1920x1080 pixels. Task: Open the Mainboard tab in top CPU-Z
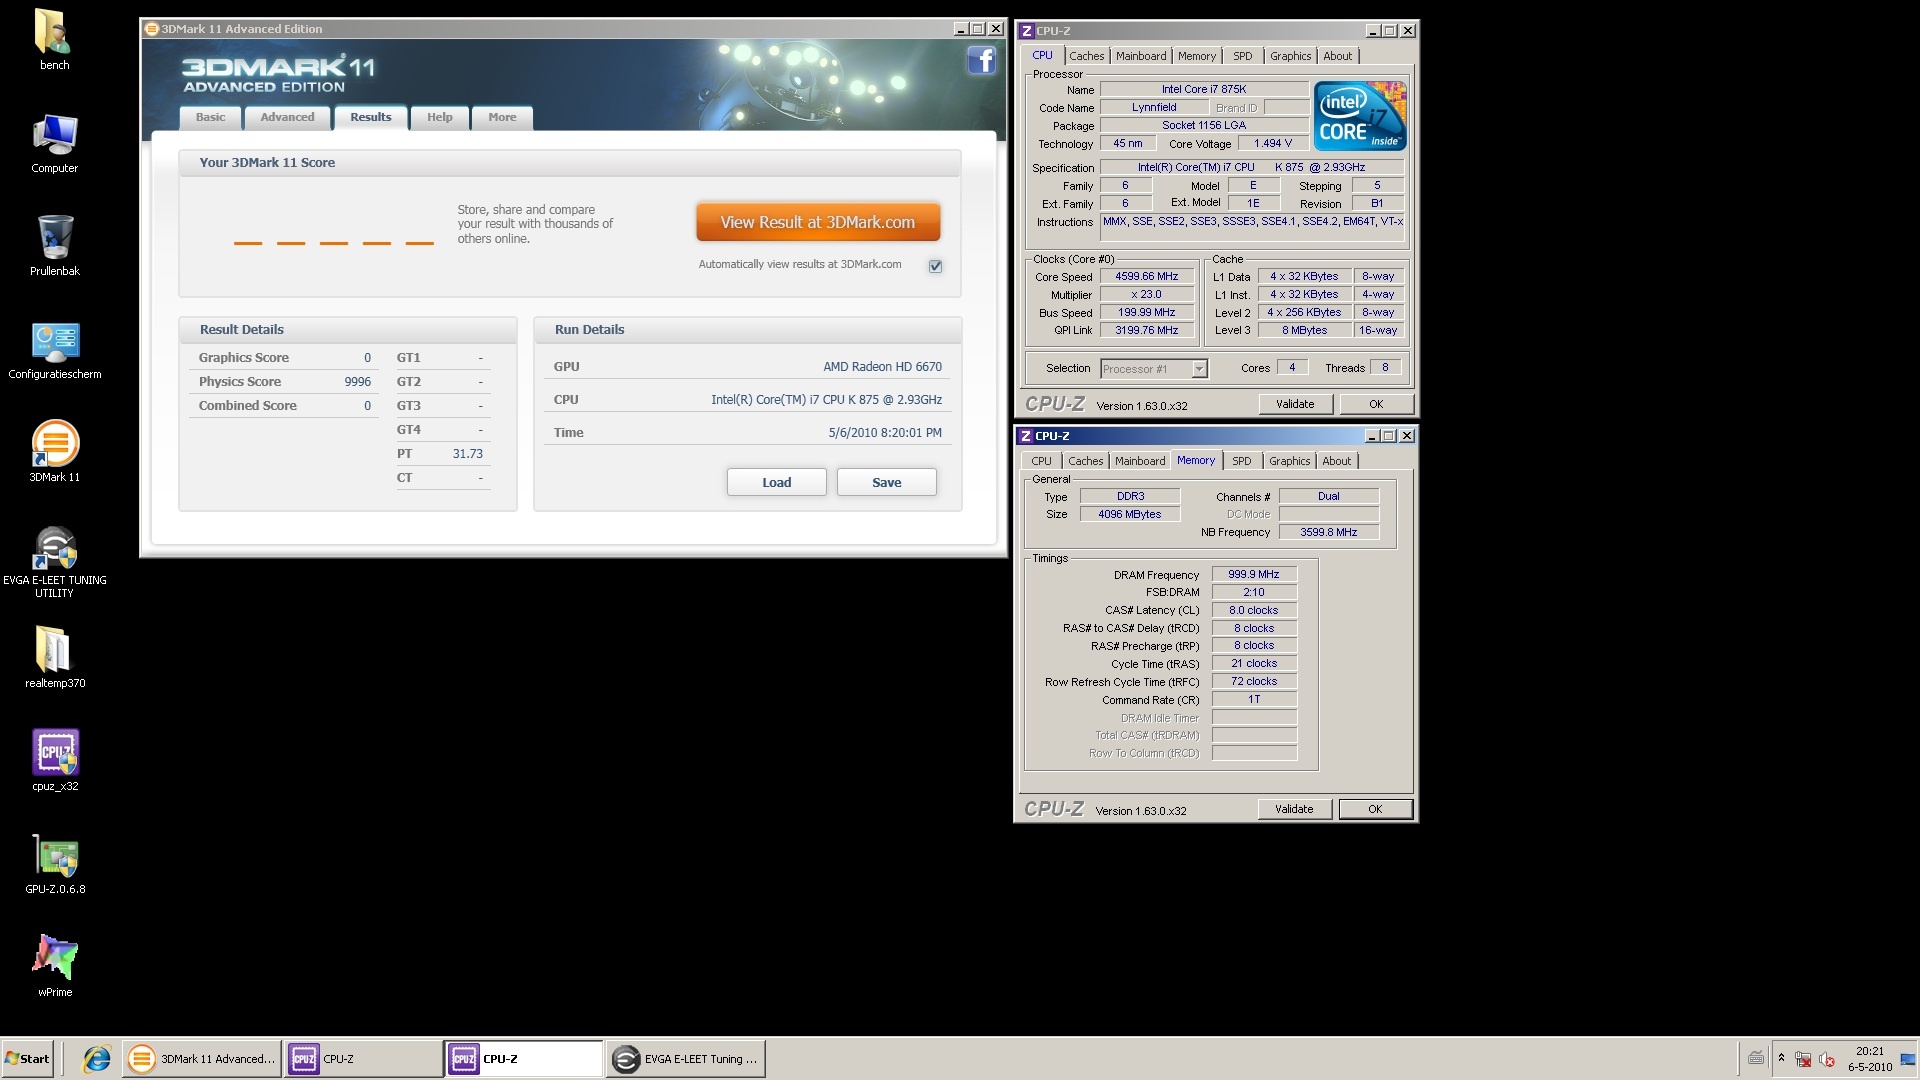pos(1141,56)
